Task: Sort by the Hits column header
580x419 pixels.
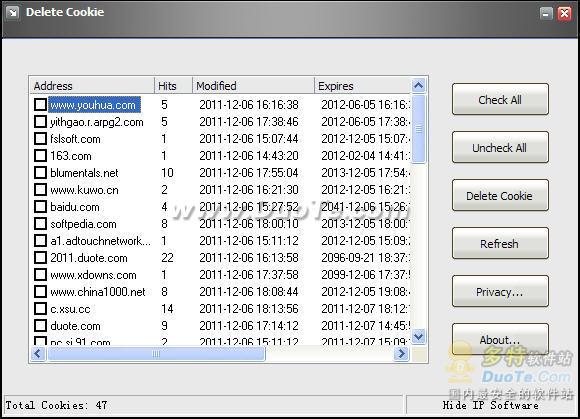Action: (x=173, y=86)
